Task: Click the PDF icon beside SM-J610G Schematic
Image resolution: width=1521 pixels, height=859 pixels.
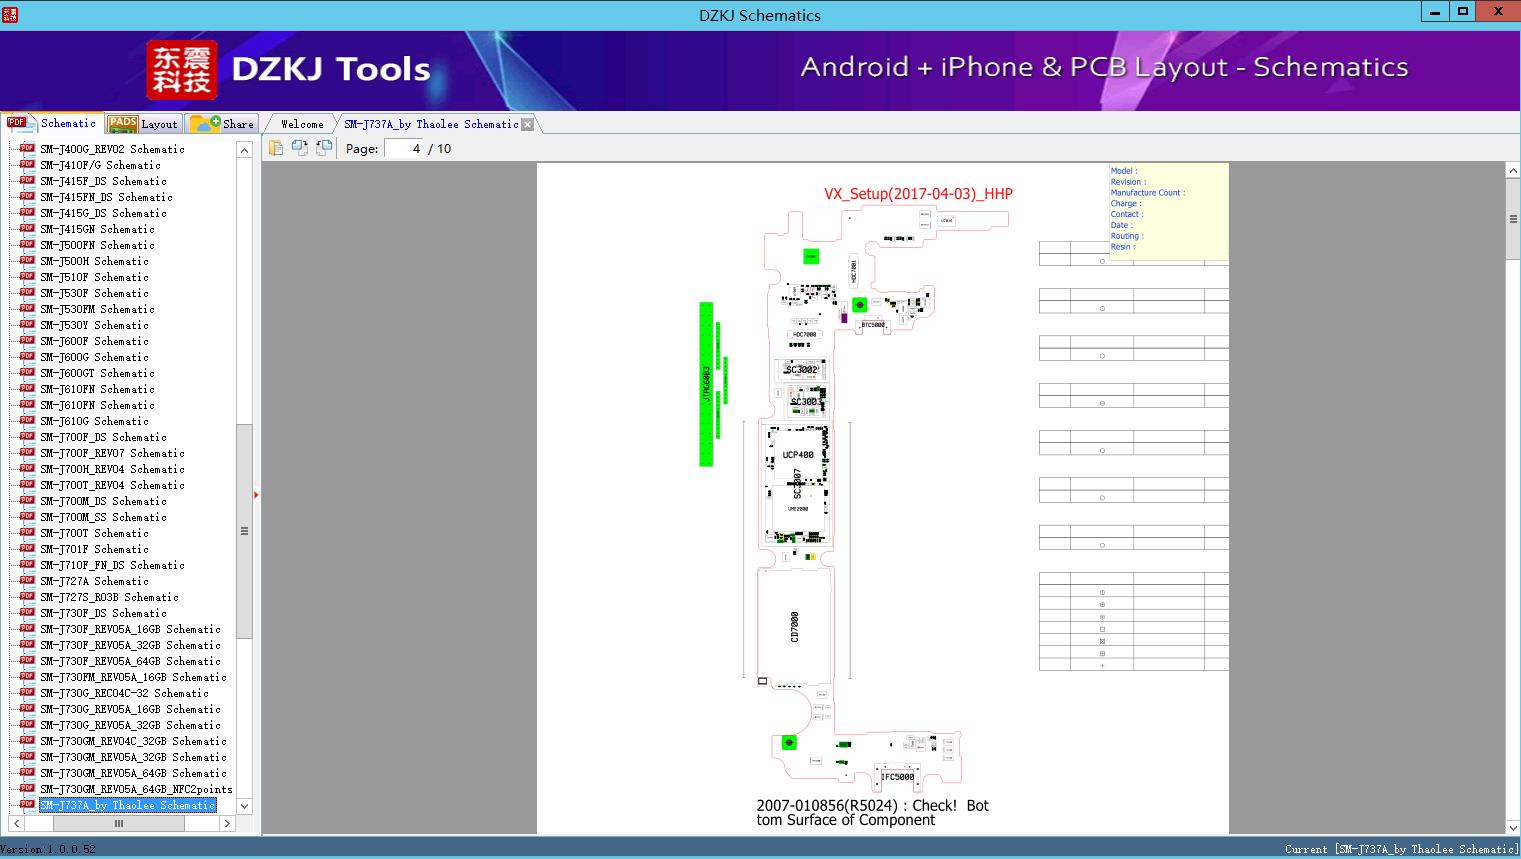Action: click(x=27, y=420)
